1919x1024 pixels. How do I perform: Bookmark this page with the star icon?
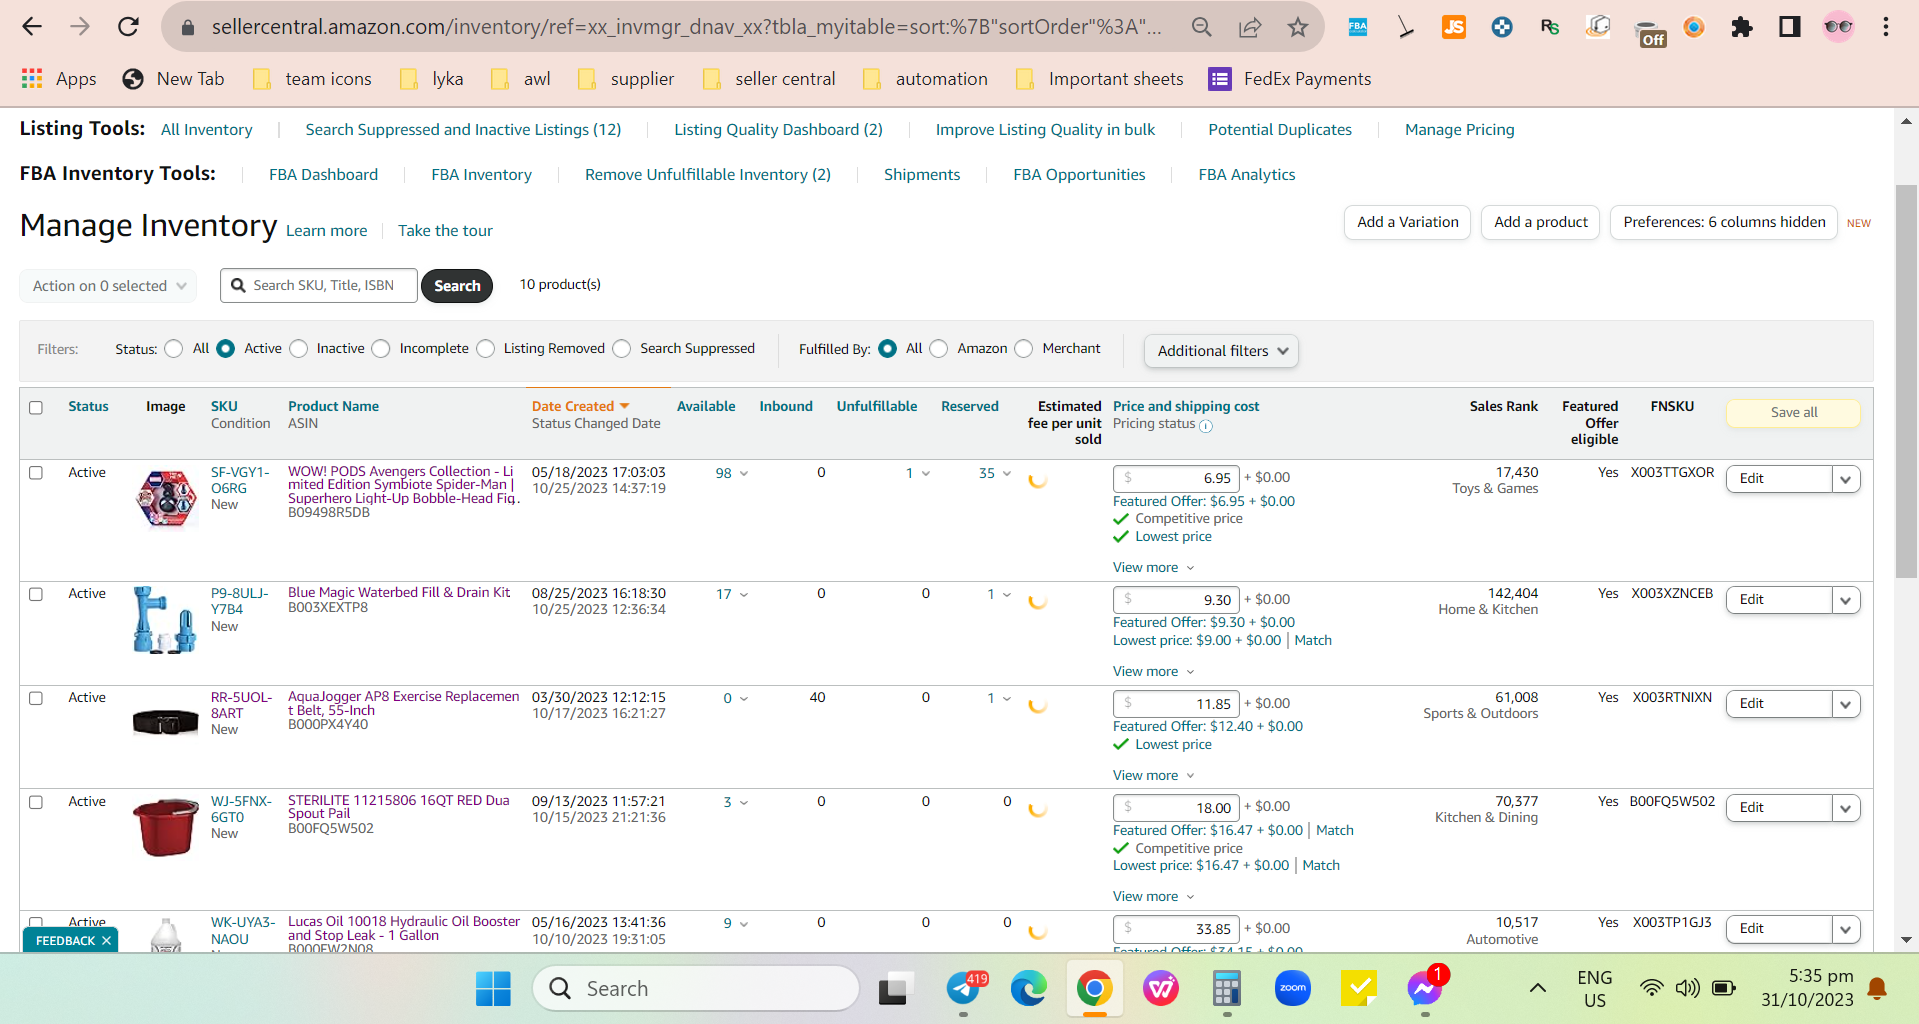tap(1298, 27)
